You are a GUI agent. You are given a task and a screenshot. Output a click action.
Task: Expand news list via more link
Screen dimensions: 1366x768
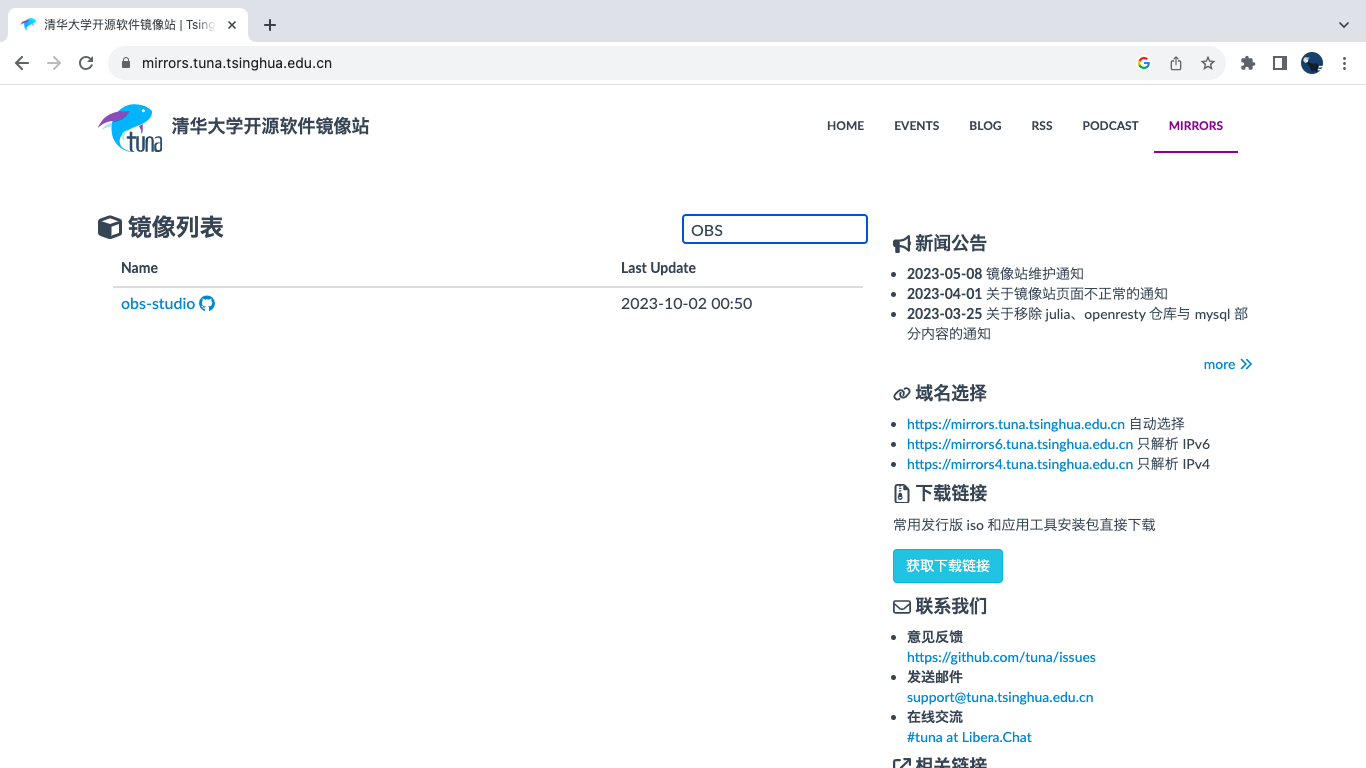pos(1227,364)
